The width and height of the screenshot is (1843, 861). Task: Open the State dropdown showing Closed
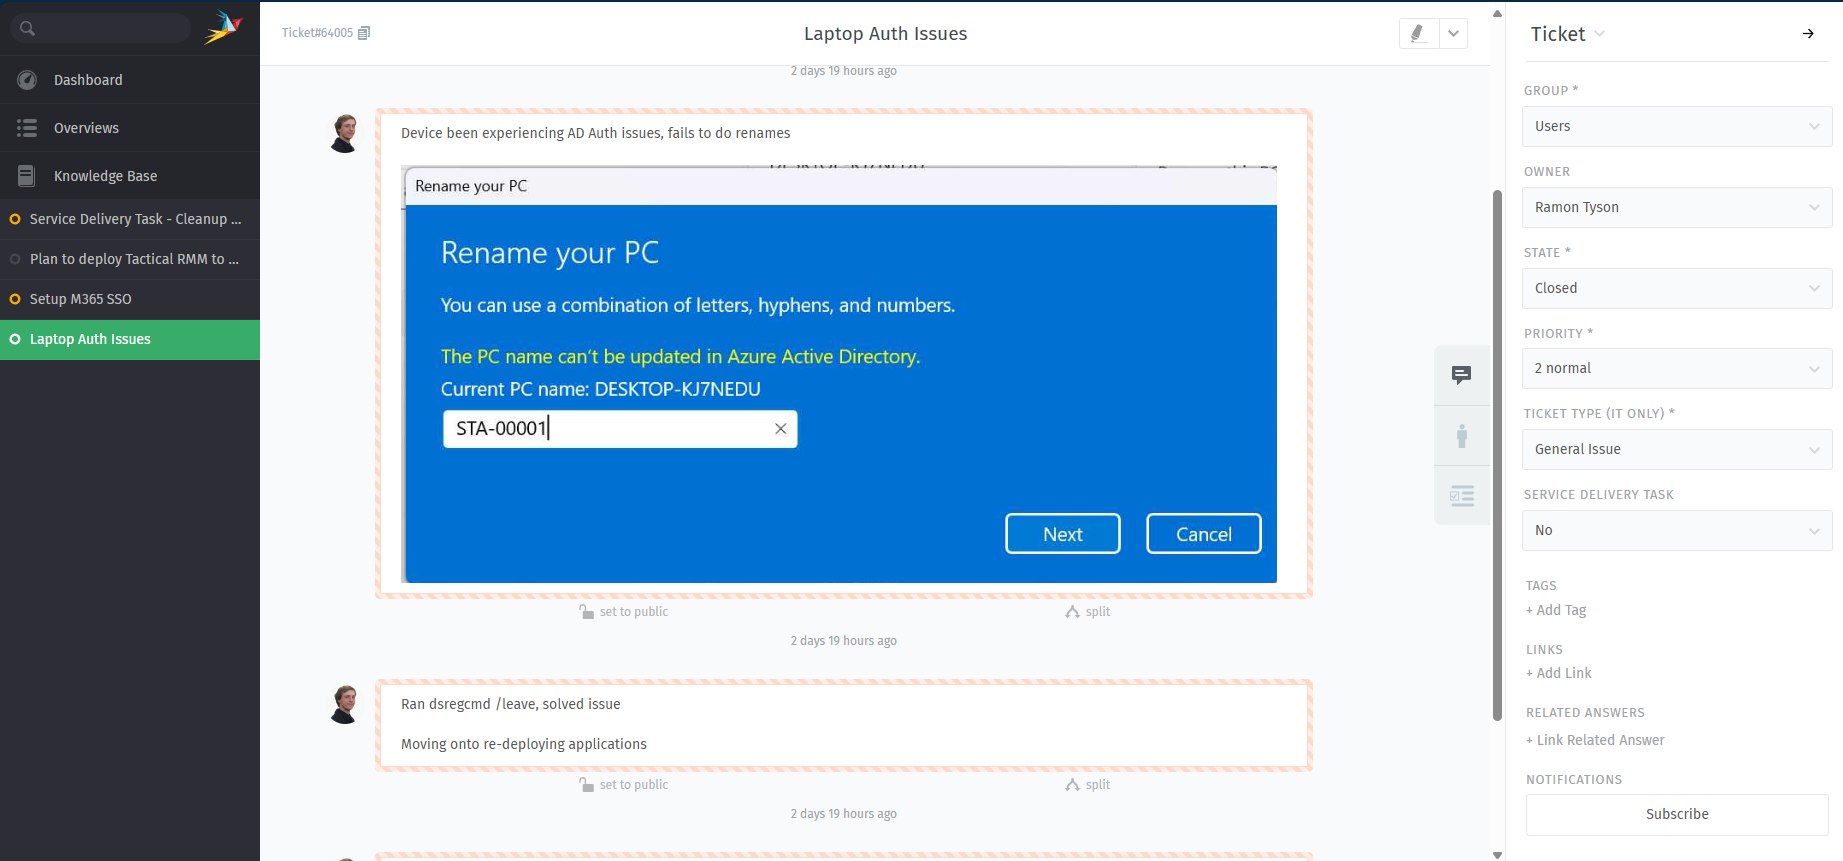[x=1676, y=288]
